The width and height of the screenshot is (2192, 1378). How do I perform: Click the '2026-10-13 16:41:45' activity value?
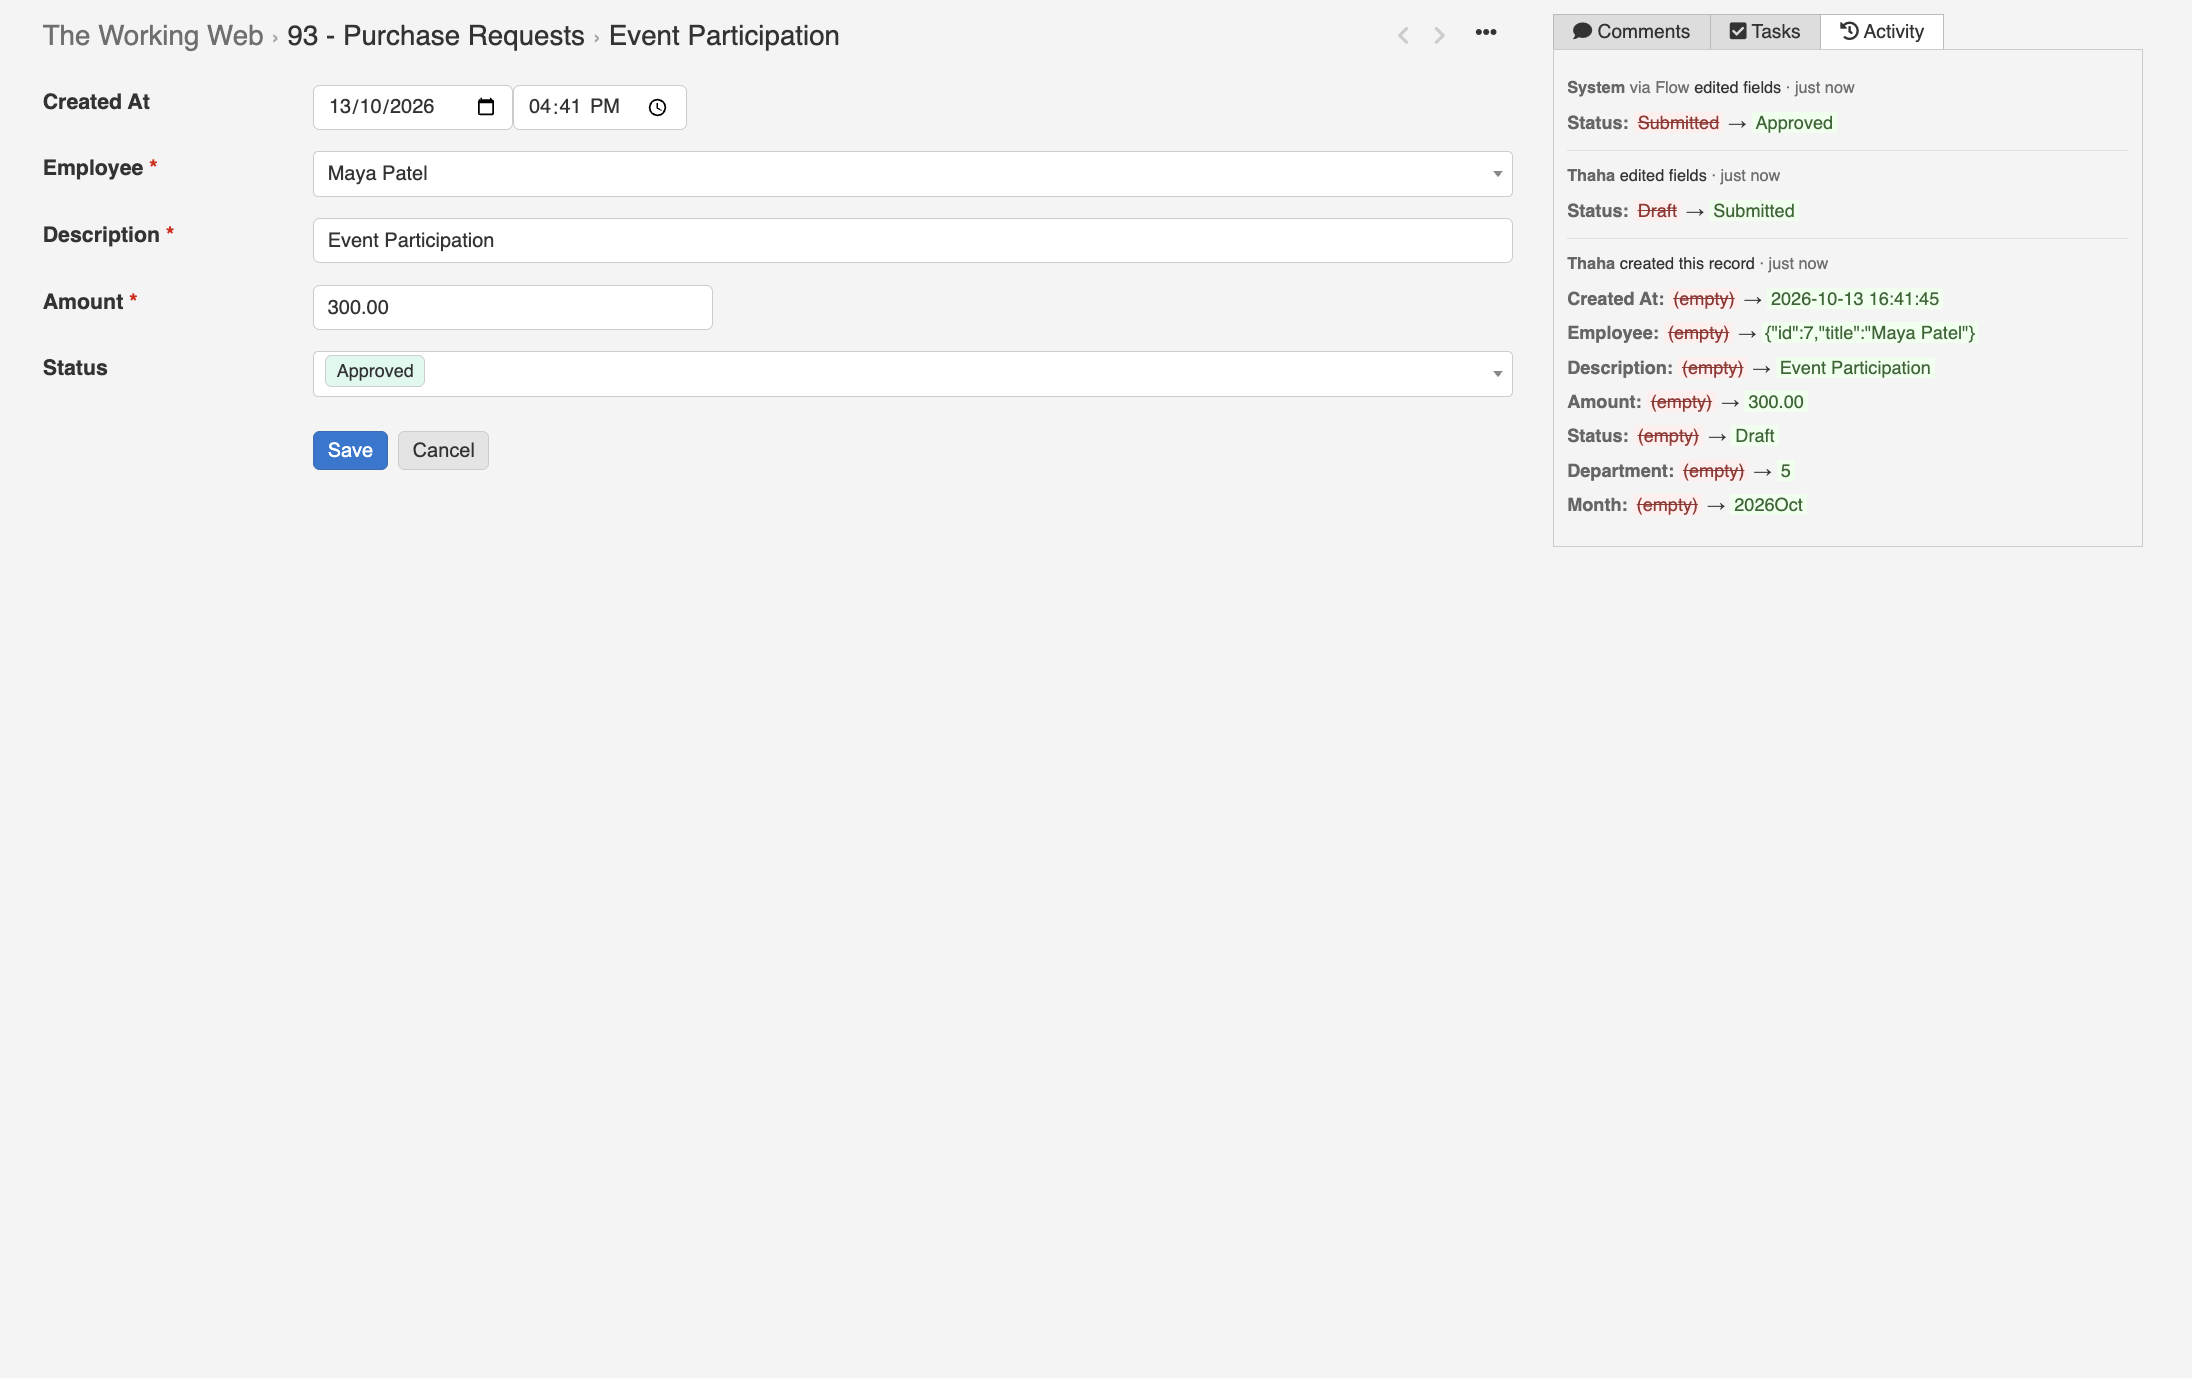[x=1854, y=299]
